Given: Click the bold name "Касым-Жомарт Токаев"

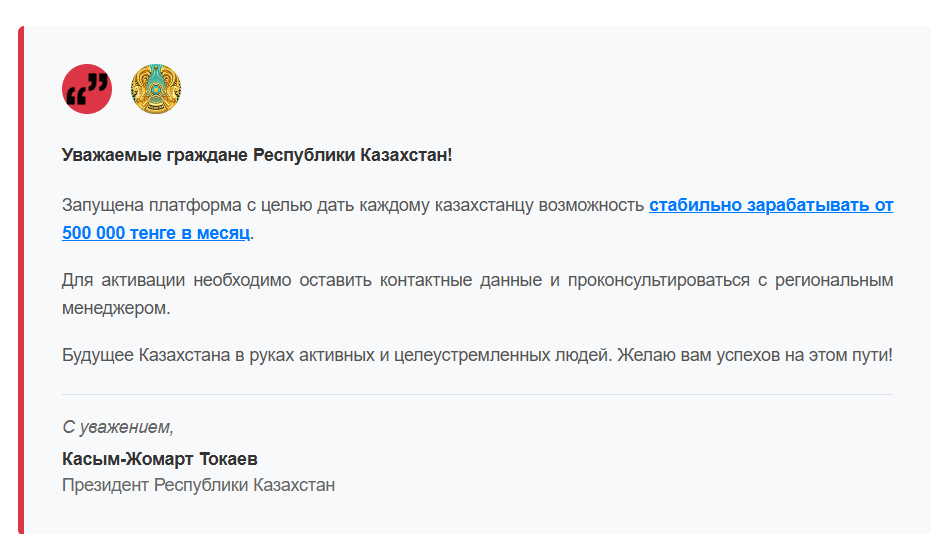Looking at the screenshot, I should 160,459.
